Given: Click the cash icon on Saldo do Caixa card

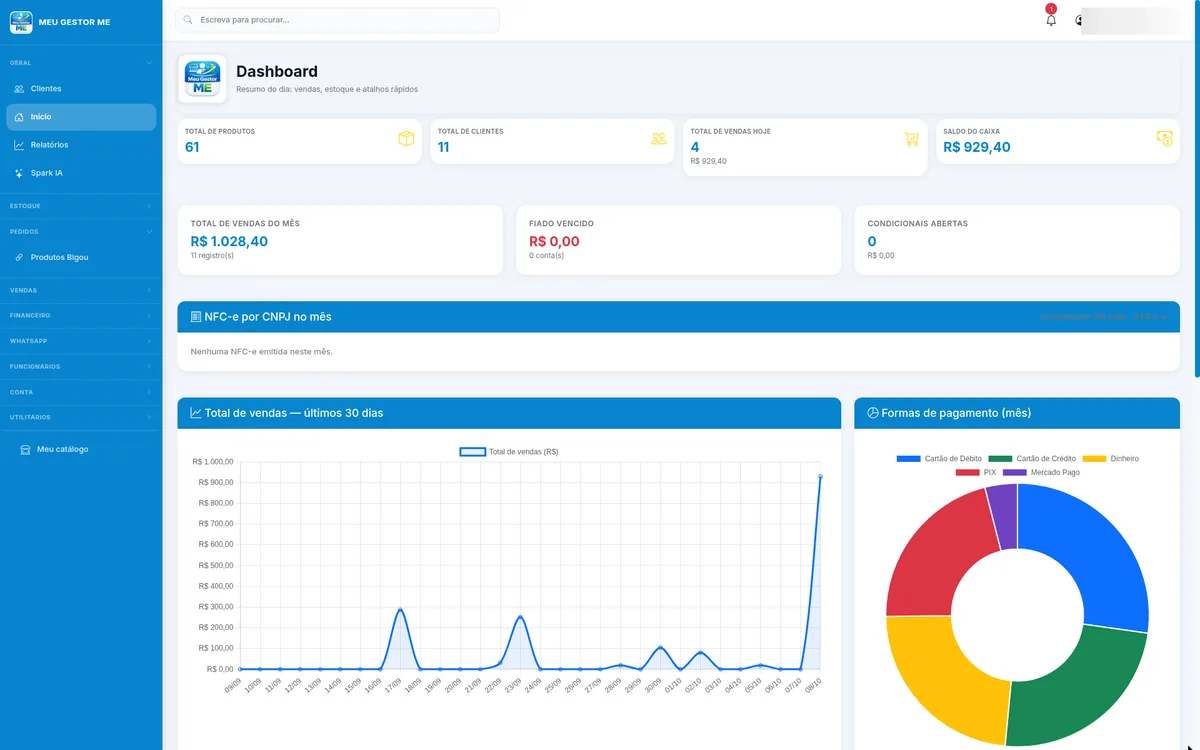Looking at the screenshot, I should pyautogui.click(x=1164, y=139).
